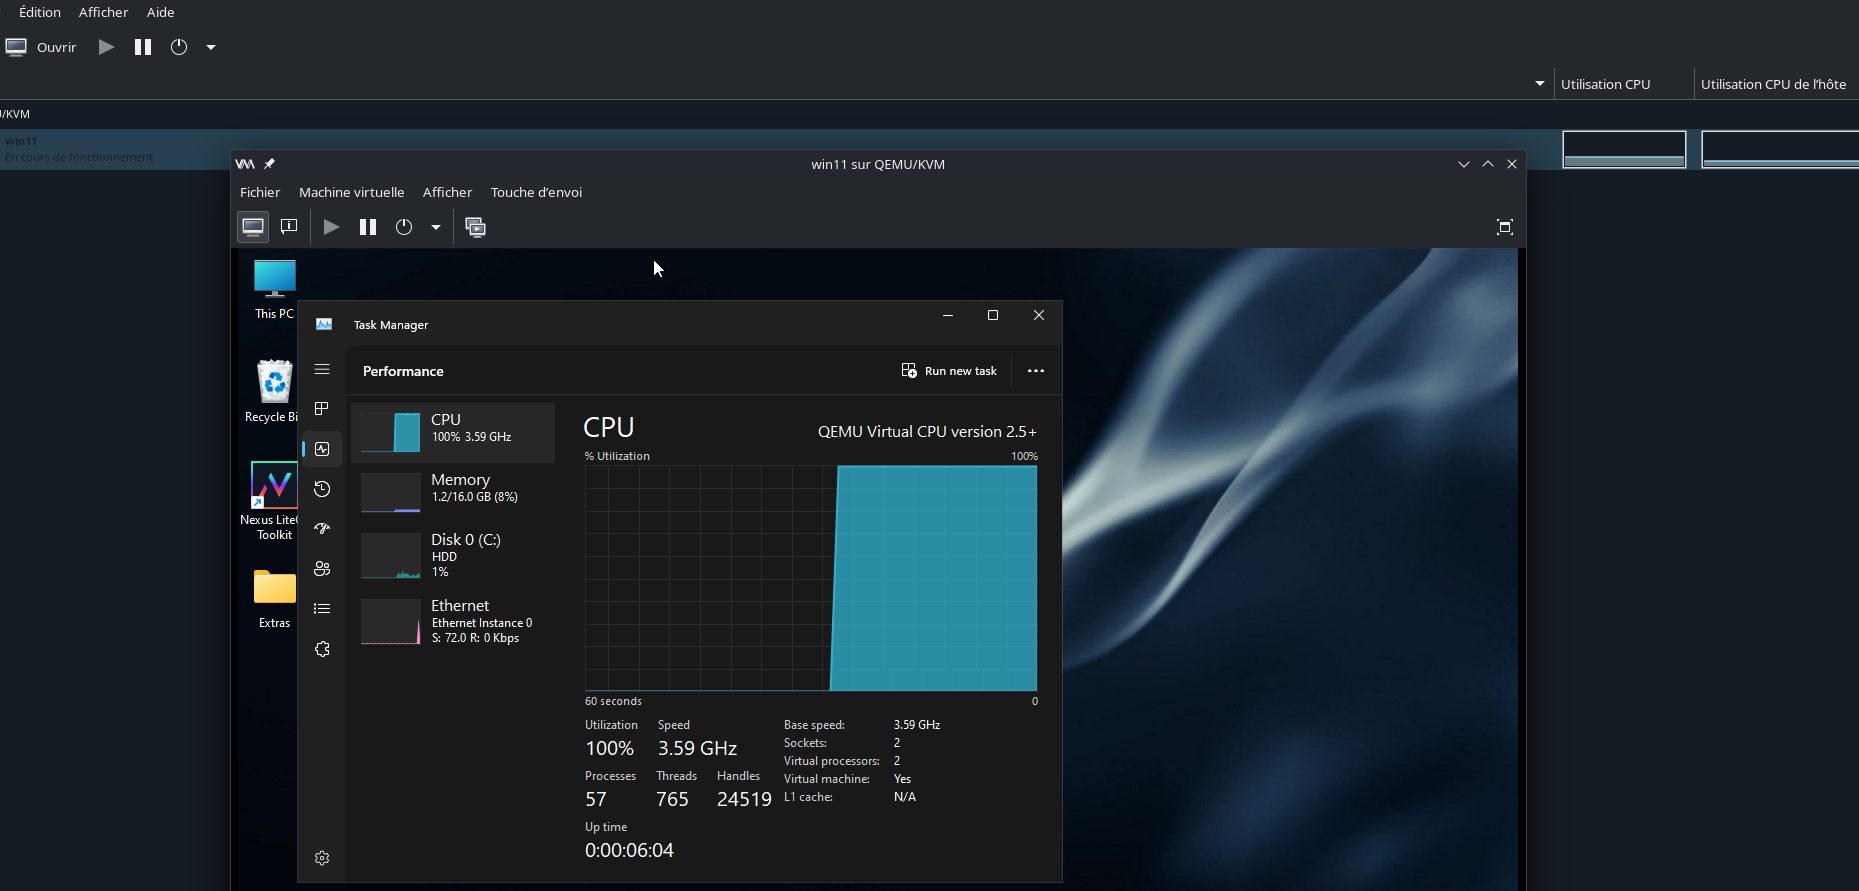Select the This PC desktop icon
This screenshot has height=891, width=1859.
[274, 289]
